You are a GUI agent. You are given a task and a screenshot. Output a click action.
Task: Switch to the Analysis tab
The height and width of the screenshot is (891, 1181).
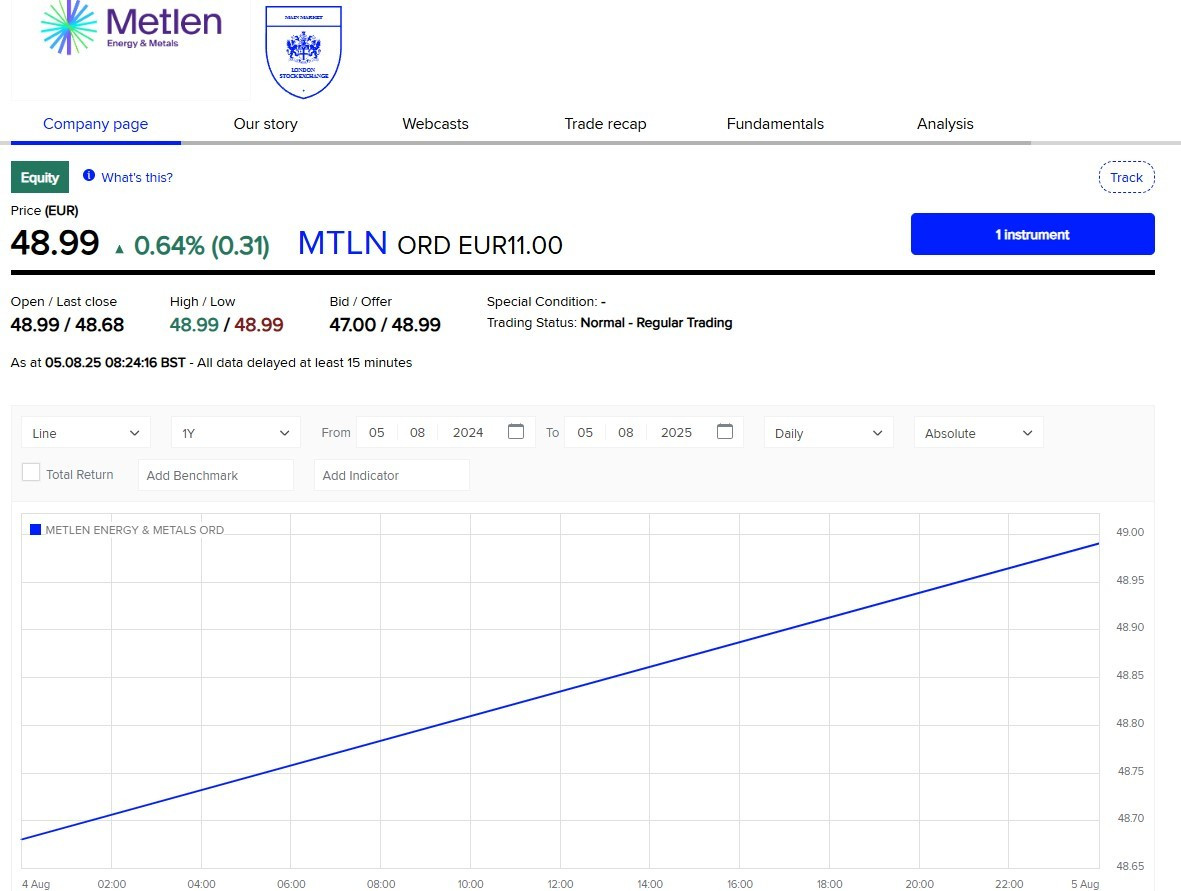pyautogui.click(x=945, y=124)
